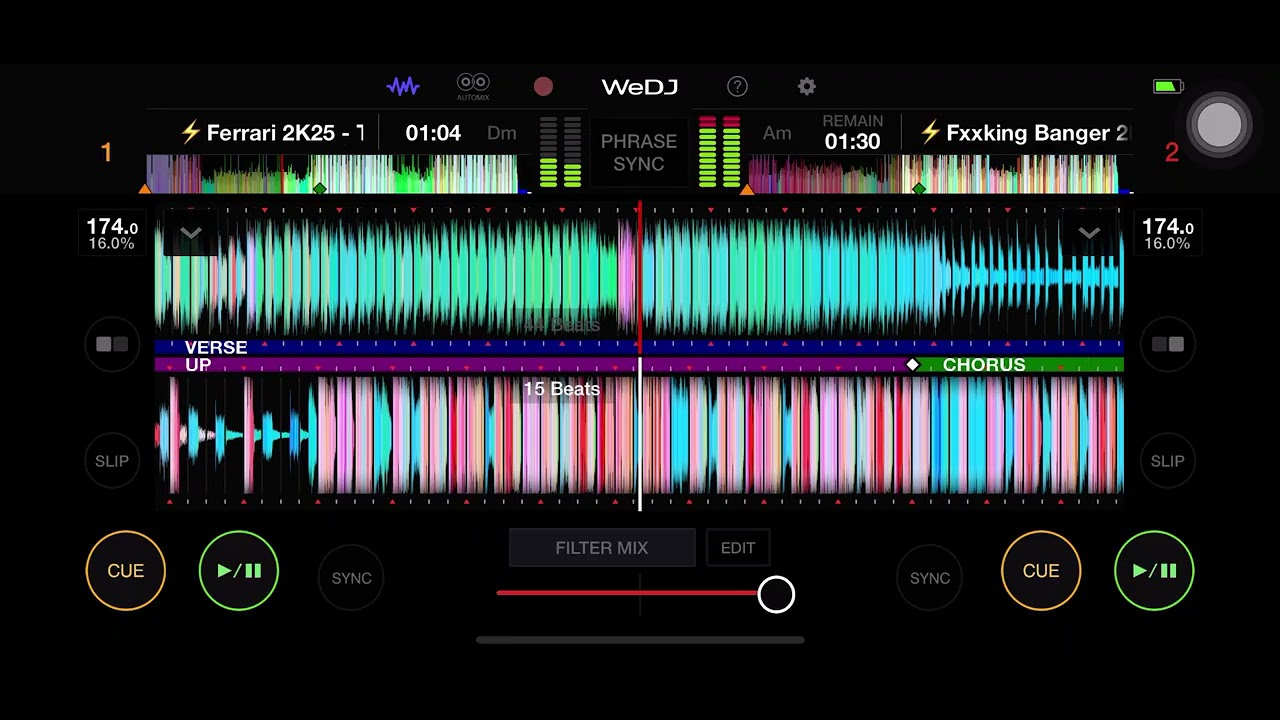The height and width of the screenshot is (720, 1280).
Task: Expand deck 1 options chevron
Action: [190, 233]
